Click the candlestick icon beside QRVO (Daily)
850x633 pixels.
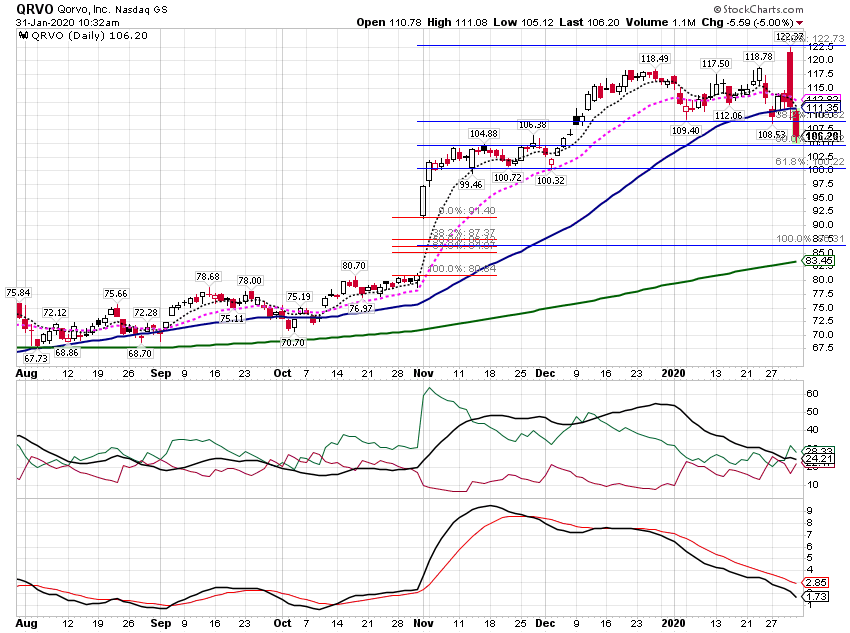[x=23, y=36]
